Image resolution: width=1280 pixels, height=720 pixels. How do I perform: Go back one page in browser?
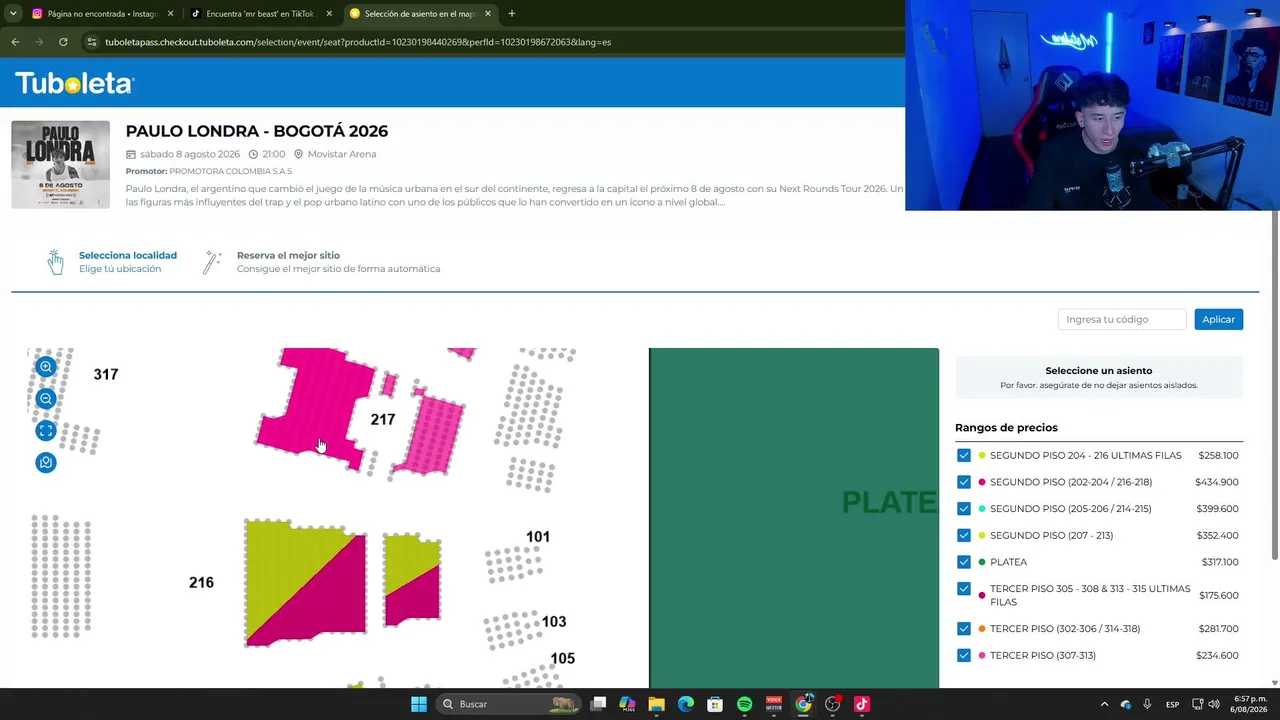point(15,42)
